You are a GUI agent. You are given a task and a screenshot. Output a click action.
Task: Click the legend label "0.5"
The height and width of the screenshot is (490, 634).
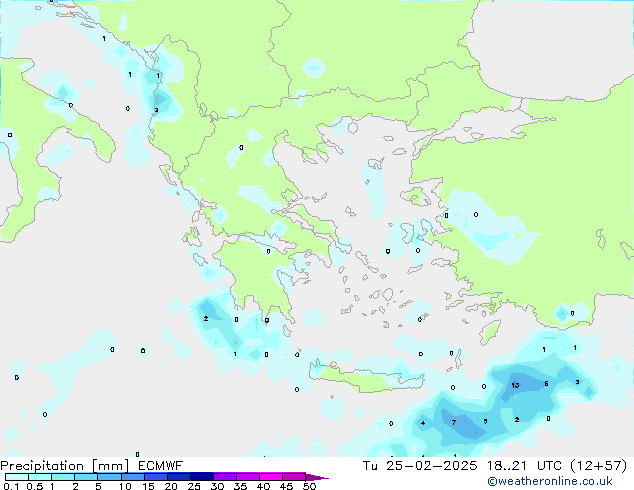point(35,486)
